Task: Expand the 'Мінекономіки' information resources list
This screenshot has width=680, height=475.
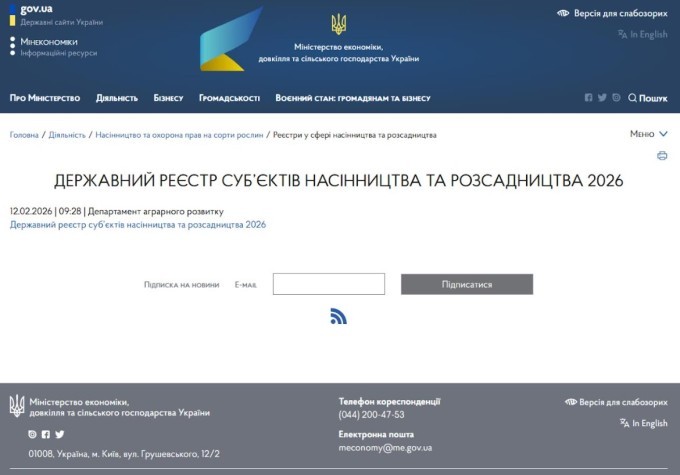Action: (49, 42)
